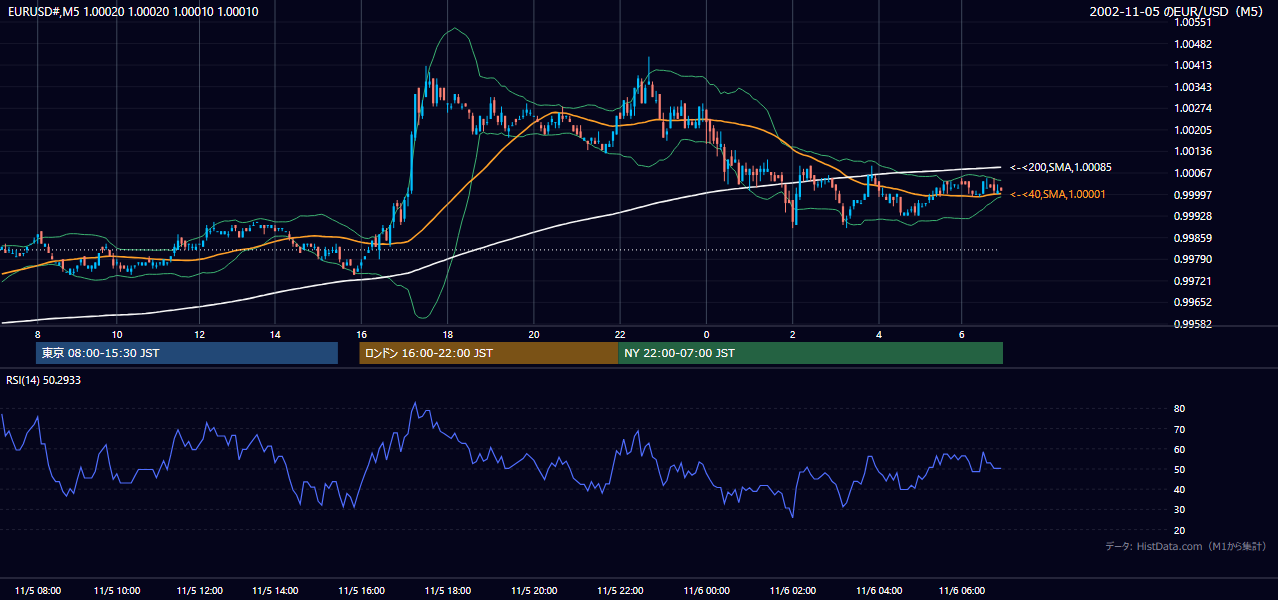Click price axis value 0.99652

point(1193,302)
